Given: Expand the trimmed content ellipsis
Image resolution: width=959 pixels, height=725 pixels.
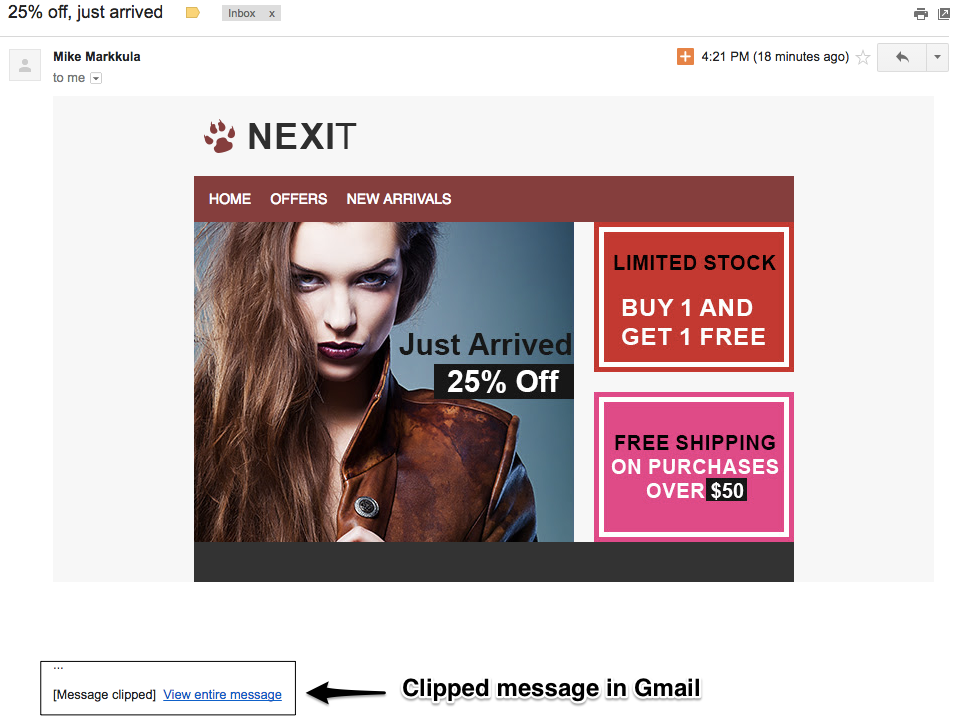Looking at the screenshot, I should (58, 667).
